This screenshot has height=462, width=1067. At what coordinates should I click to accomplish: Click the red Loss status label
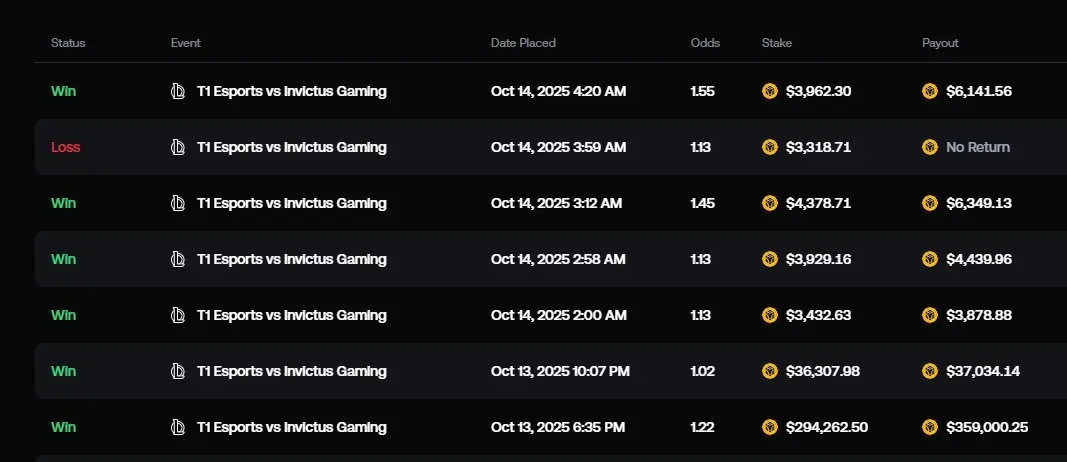[x=65, y=147]
